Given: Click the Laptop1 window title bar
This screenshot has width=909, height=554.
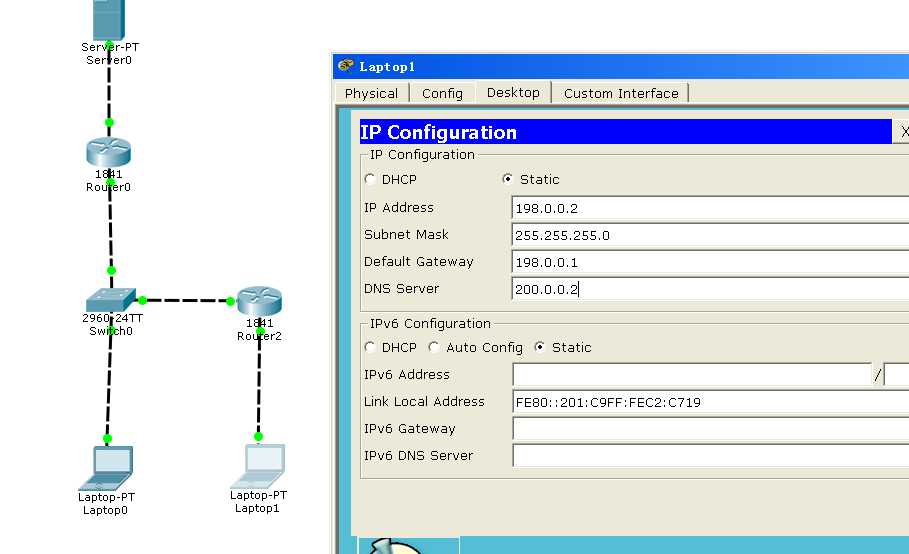Looking at the screenshot, I should pyautogui.click(x=621, y=66).
